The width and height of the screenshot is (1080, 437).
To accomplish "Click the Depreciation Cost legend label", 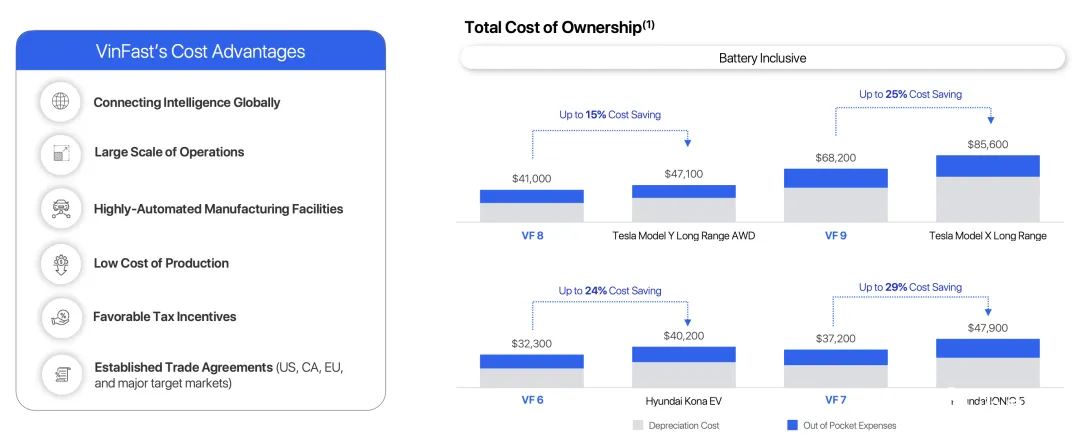I will pyautogui.click(x=684, y=425).
